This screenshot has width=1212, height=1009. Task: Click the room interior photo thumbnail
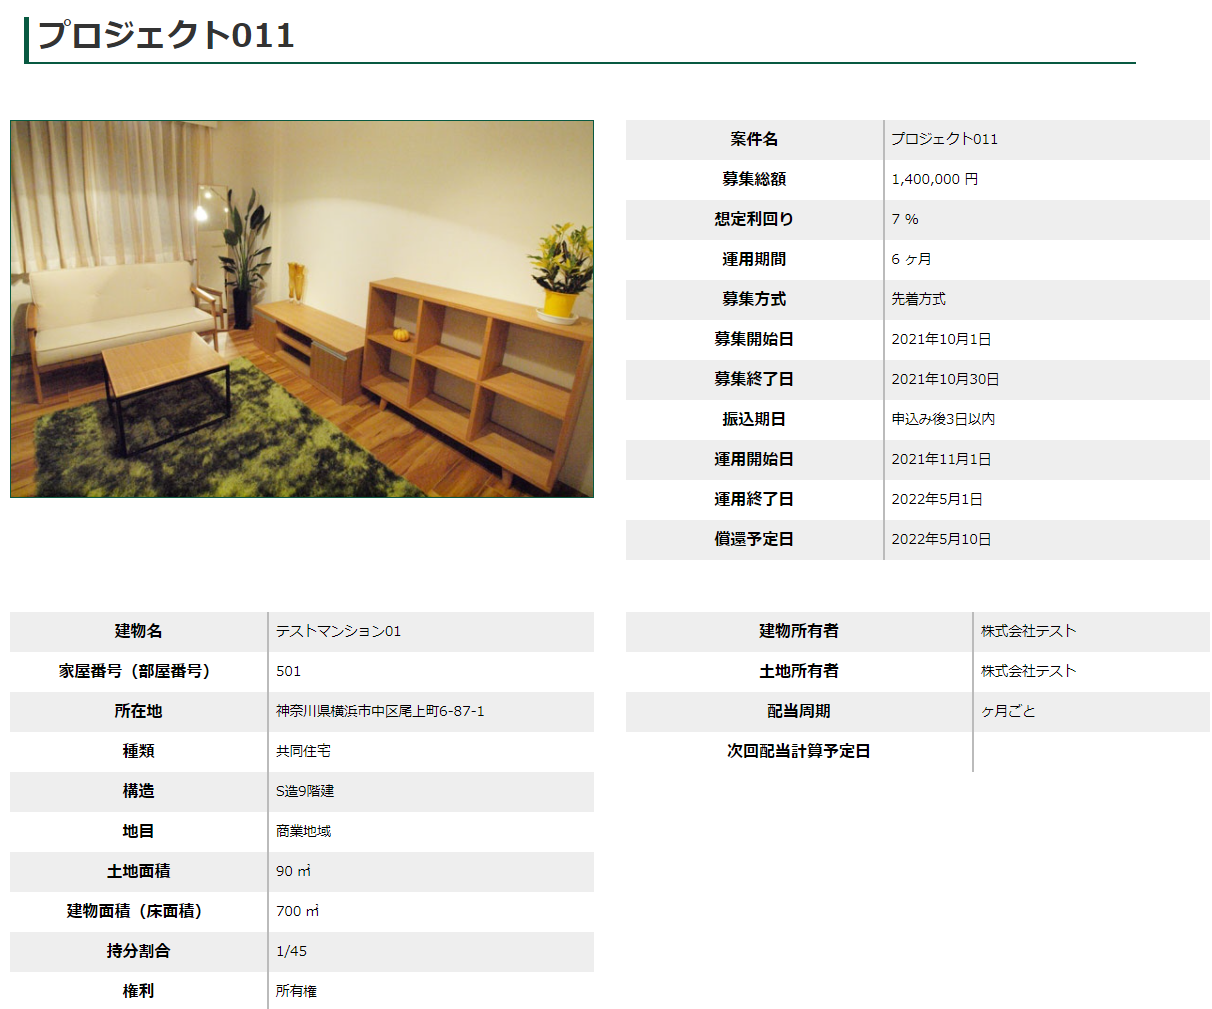[302, 309]
